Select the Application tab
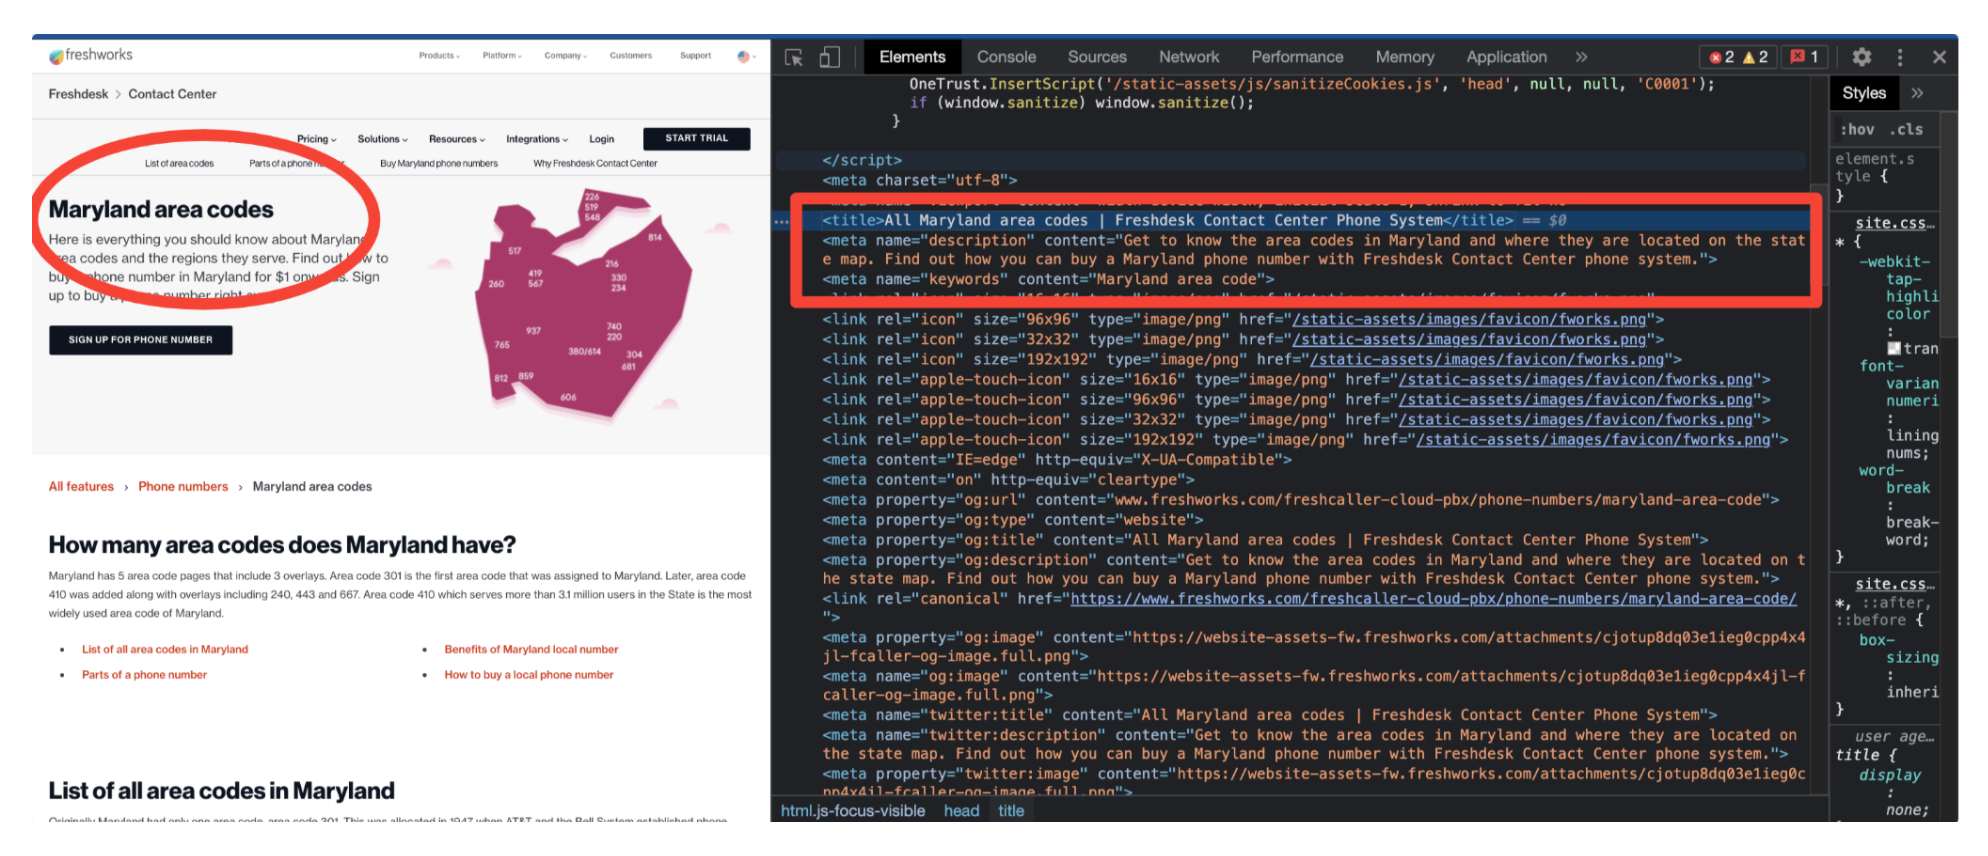Image resolution: width=1988 pixels, height=856 pixels. pos(1506,57)
